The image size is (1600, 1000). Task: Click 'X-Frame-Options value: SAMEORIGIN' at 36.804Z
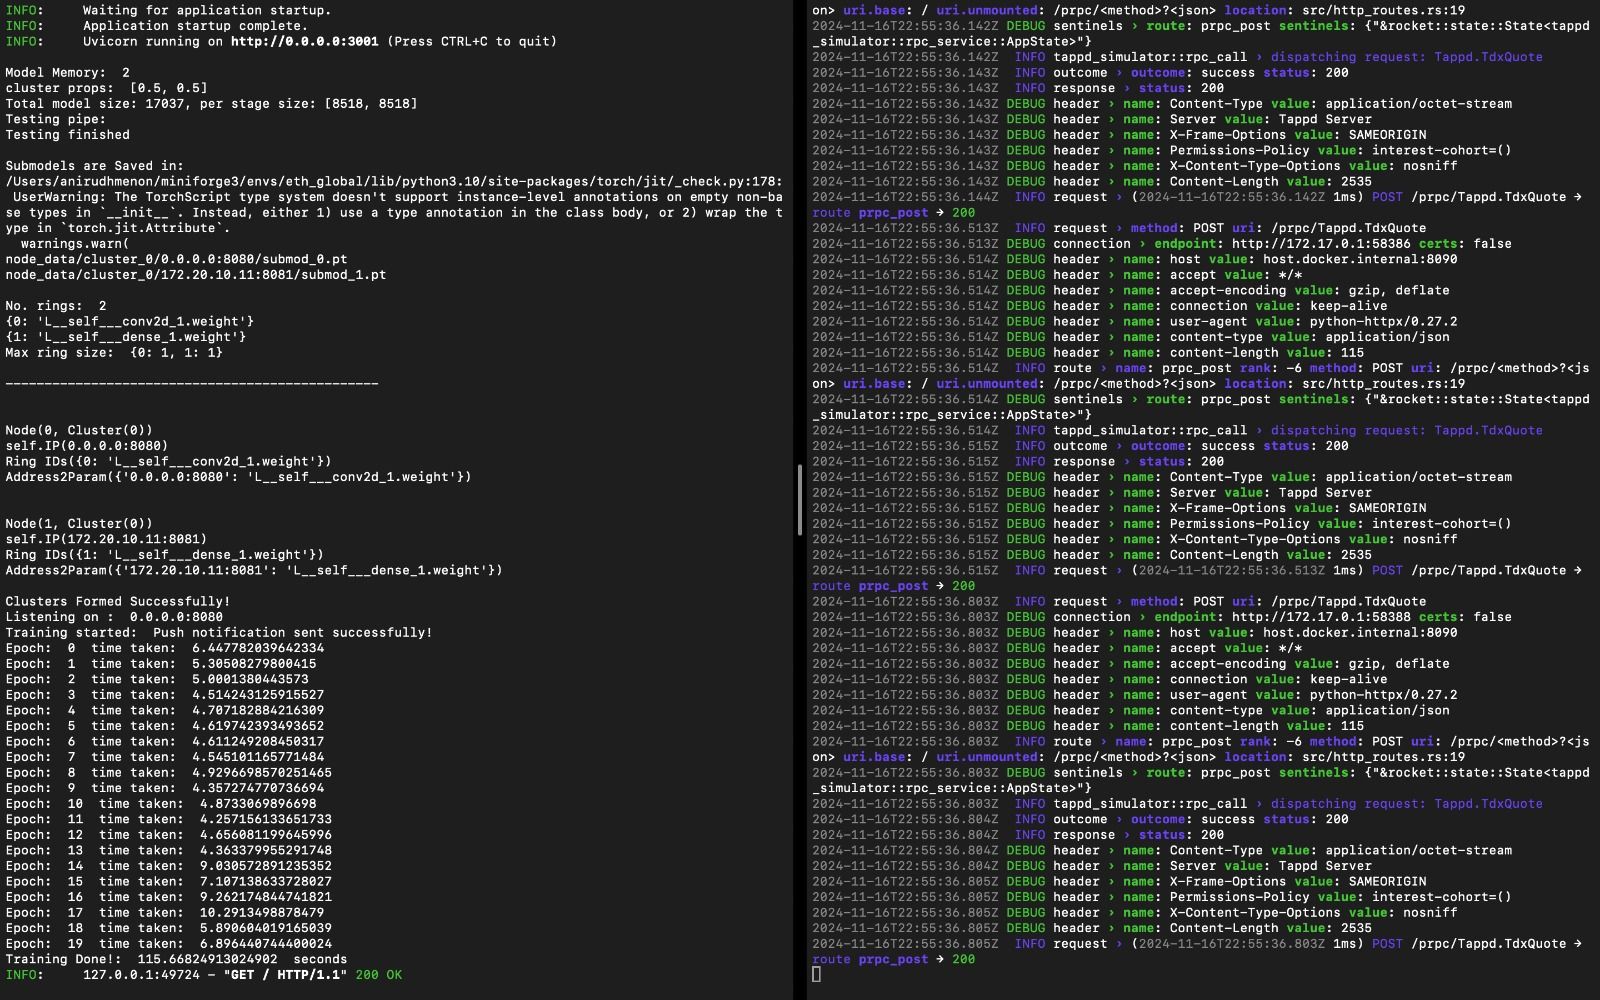(x=1274, y=881)
